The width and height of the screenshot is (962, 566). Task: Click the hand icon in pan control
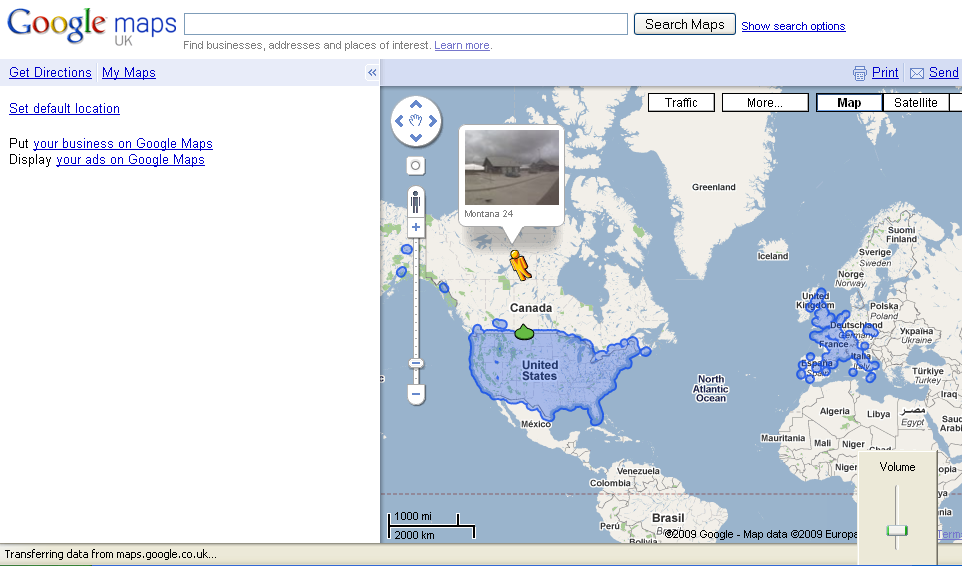[x=416, y=121]
